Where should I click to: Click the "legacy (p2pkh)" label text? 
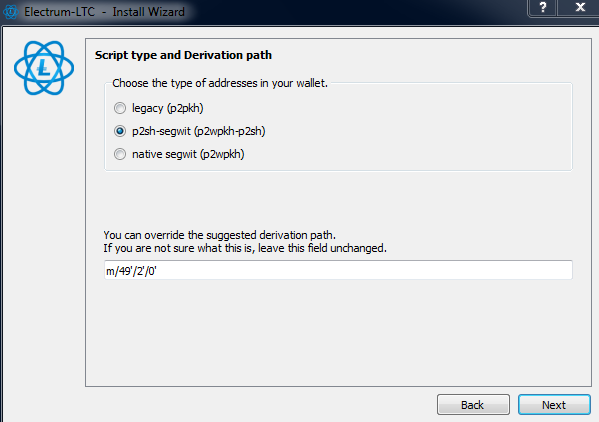point(167,108)
